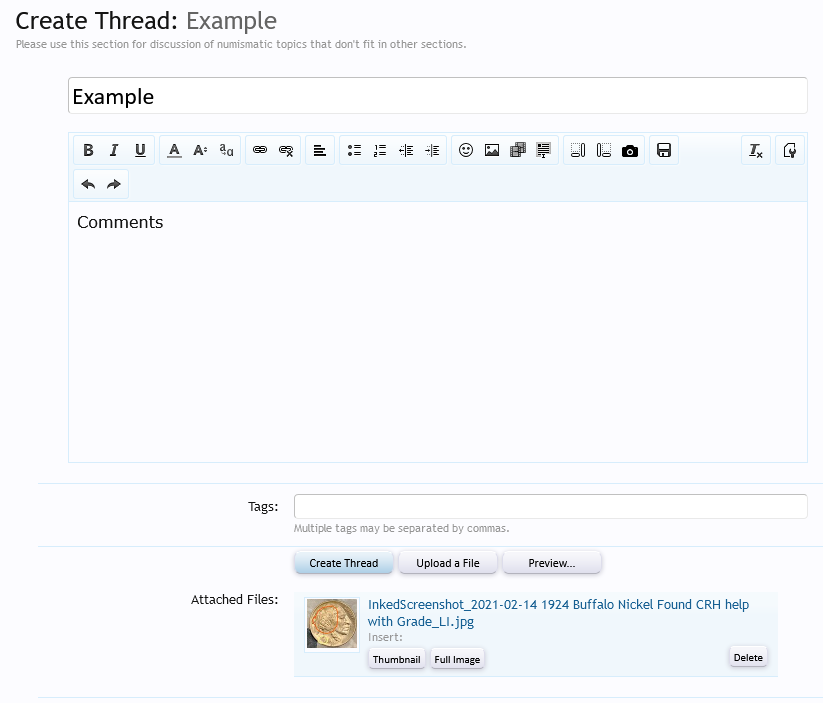This screenshot has width=823, height=703.
Task: Click the Create Thread button
Action: click(344, 563)
